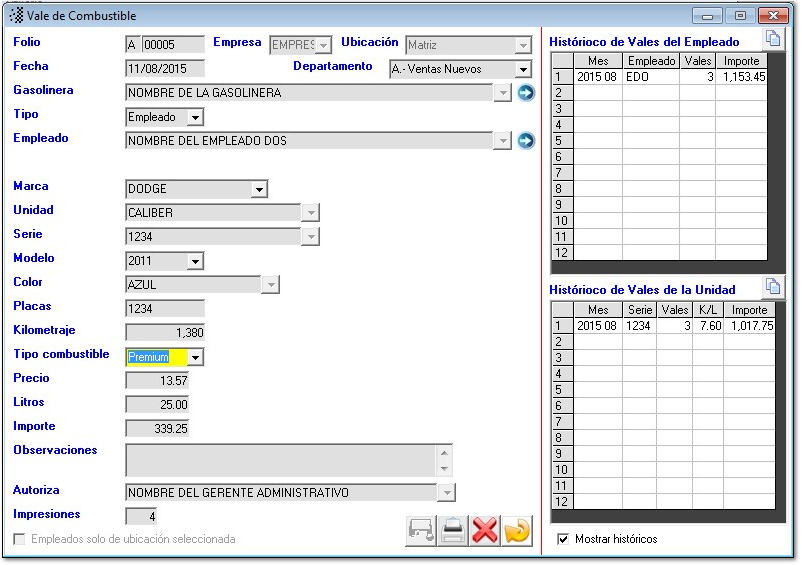Click the red X cancel icon
The width and height of the screenshot is (802, 565).
pyautogui.click(x=484, y=531)
